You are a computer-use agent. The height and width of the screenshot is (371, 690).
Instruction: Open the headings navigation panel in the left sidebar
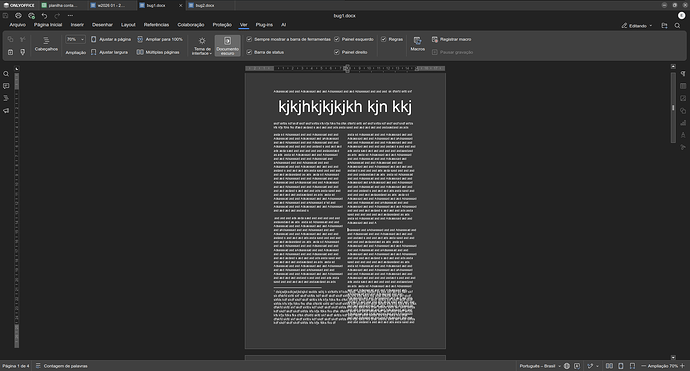6,98
